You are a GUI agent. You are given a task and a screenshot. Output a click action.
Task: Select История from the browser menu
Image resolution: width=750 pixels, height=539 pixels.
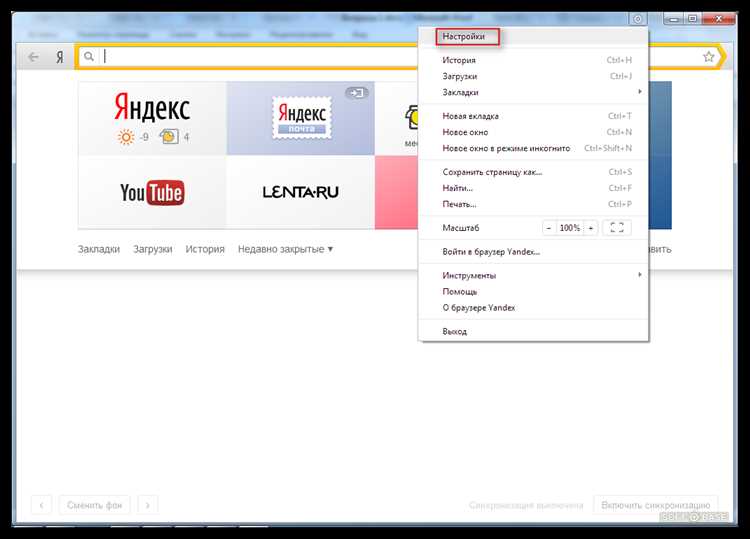[458, 60]
